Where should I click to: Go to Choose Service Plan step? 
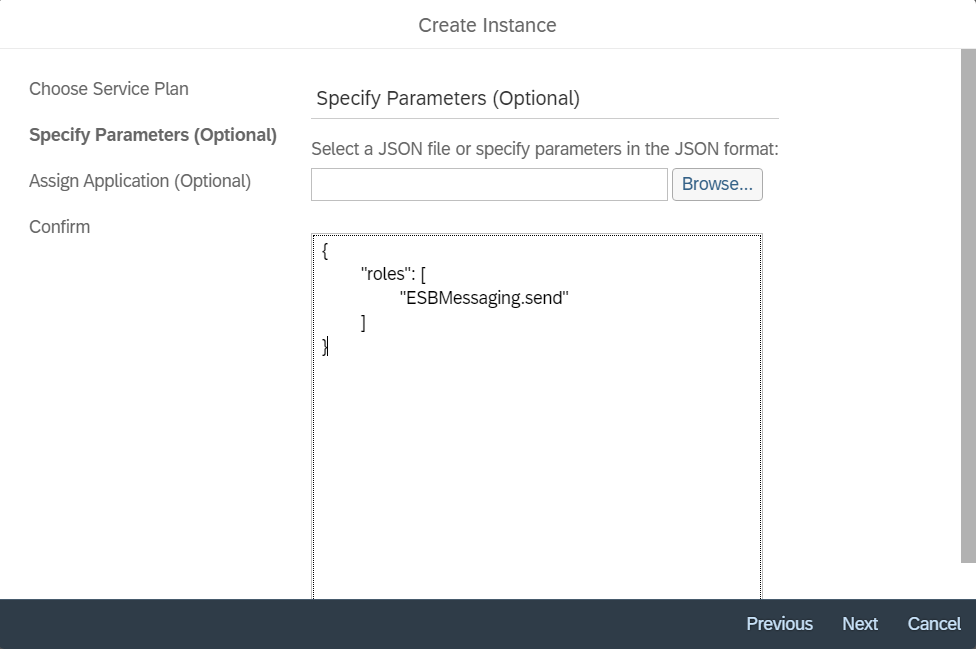[108, 89]
